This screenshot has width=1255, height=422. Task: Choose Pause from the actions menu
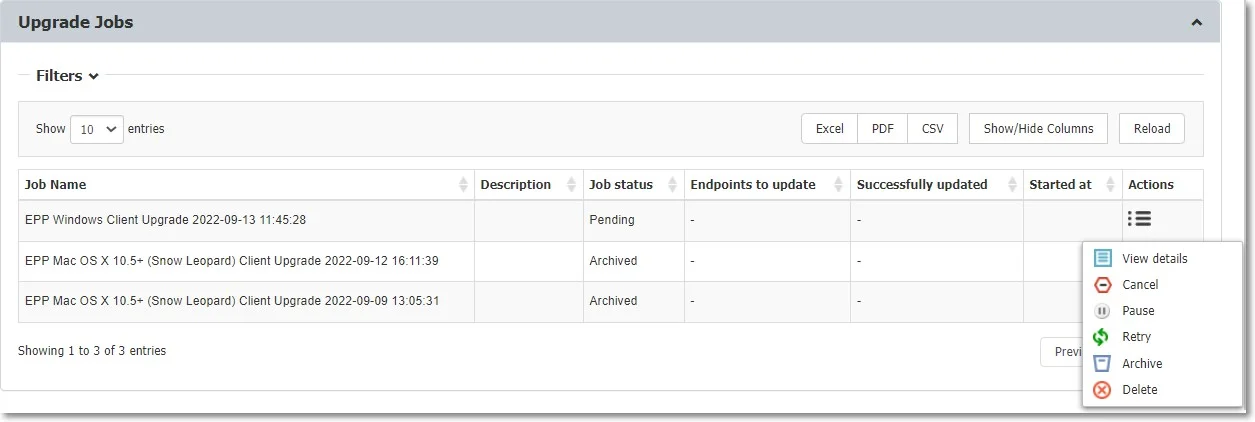coord(1138,311)
